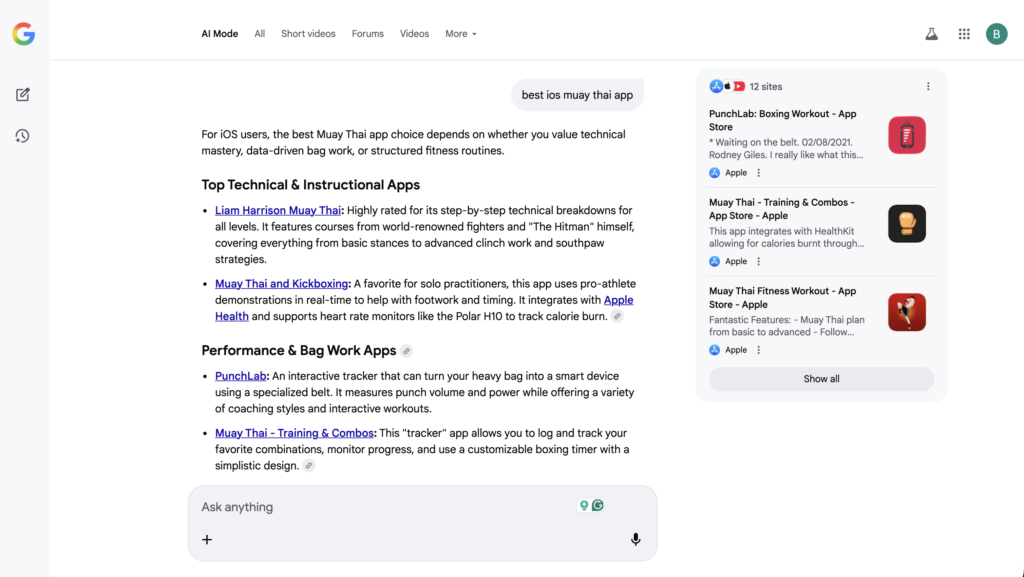
Task: Click the plus icon to attach content
Action: point(206,539)
